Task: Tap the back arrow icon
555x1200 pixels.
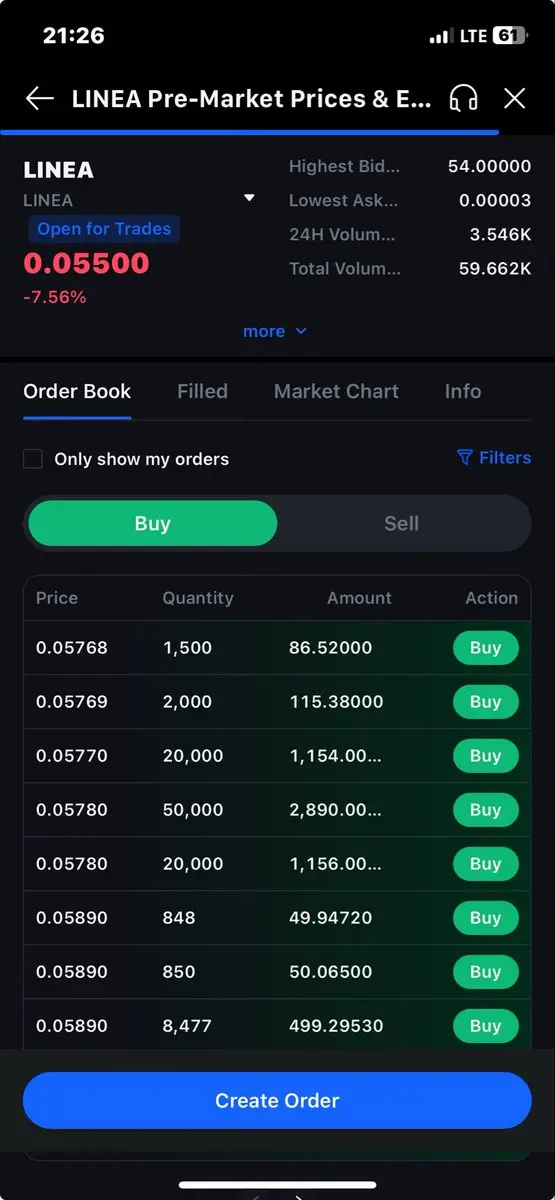Action: tap(39, 98)
